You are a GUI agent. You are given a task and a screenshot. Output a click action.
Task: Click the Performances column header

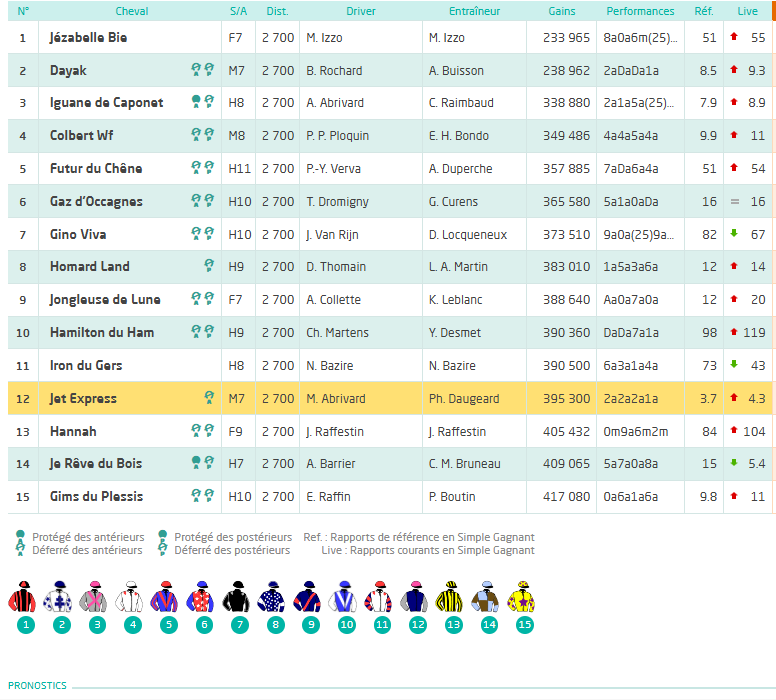[640, 11]
